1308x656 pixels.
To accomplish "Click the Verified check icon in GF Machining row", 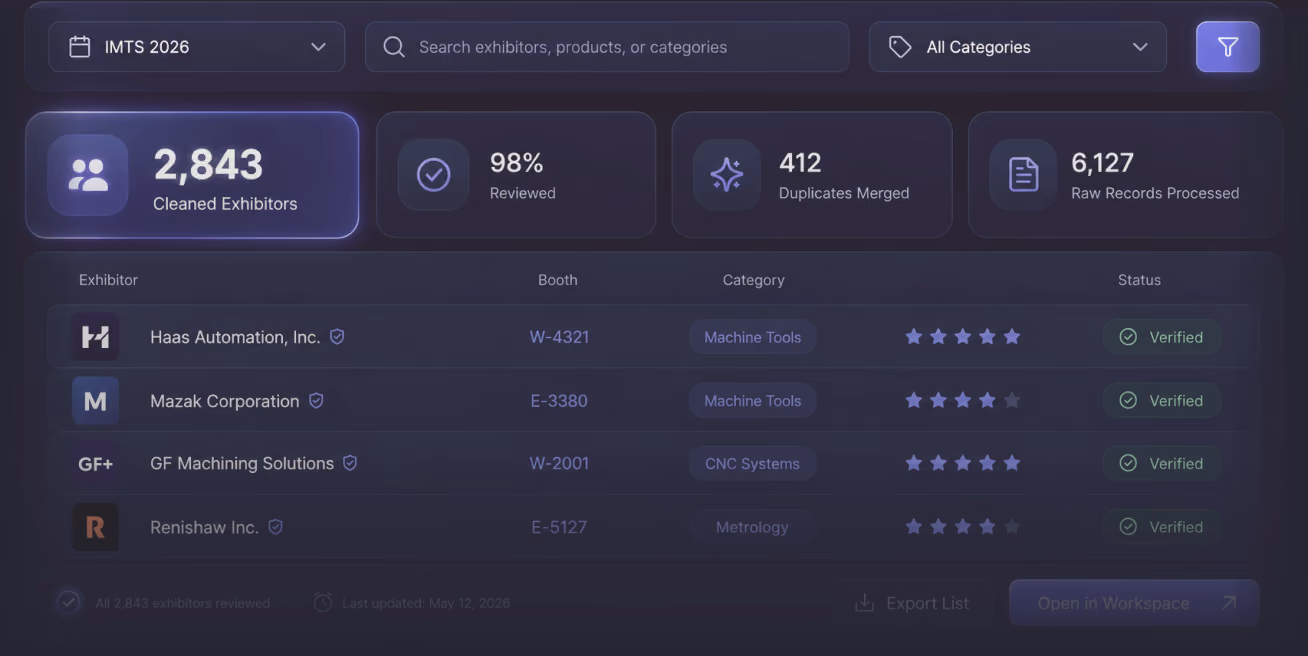I will [x=1128, y=463].
